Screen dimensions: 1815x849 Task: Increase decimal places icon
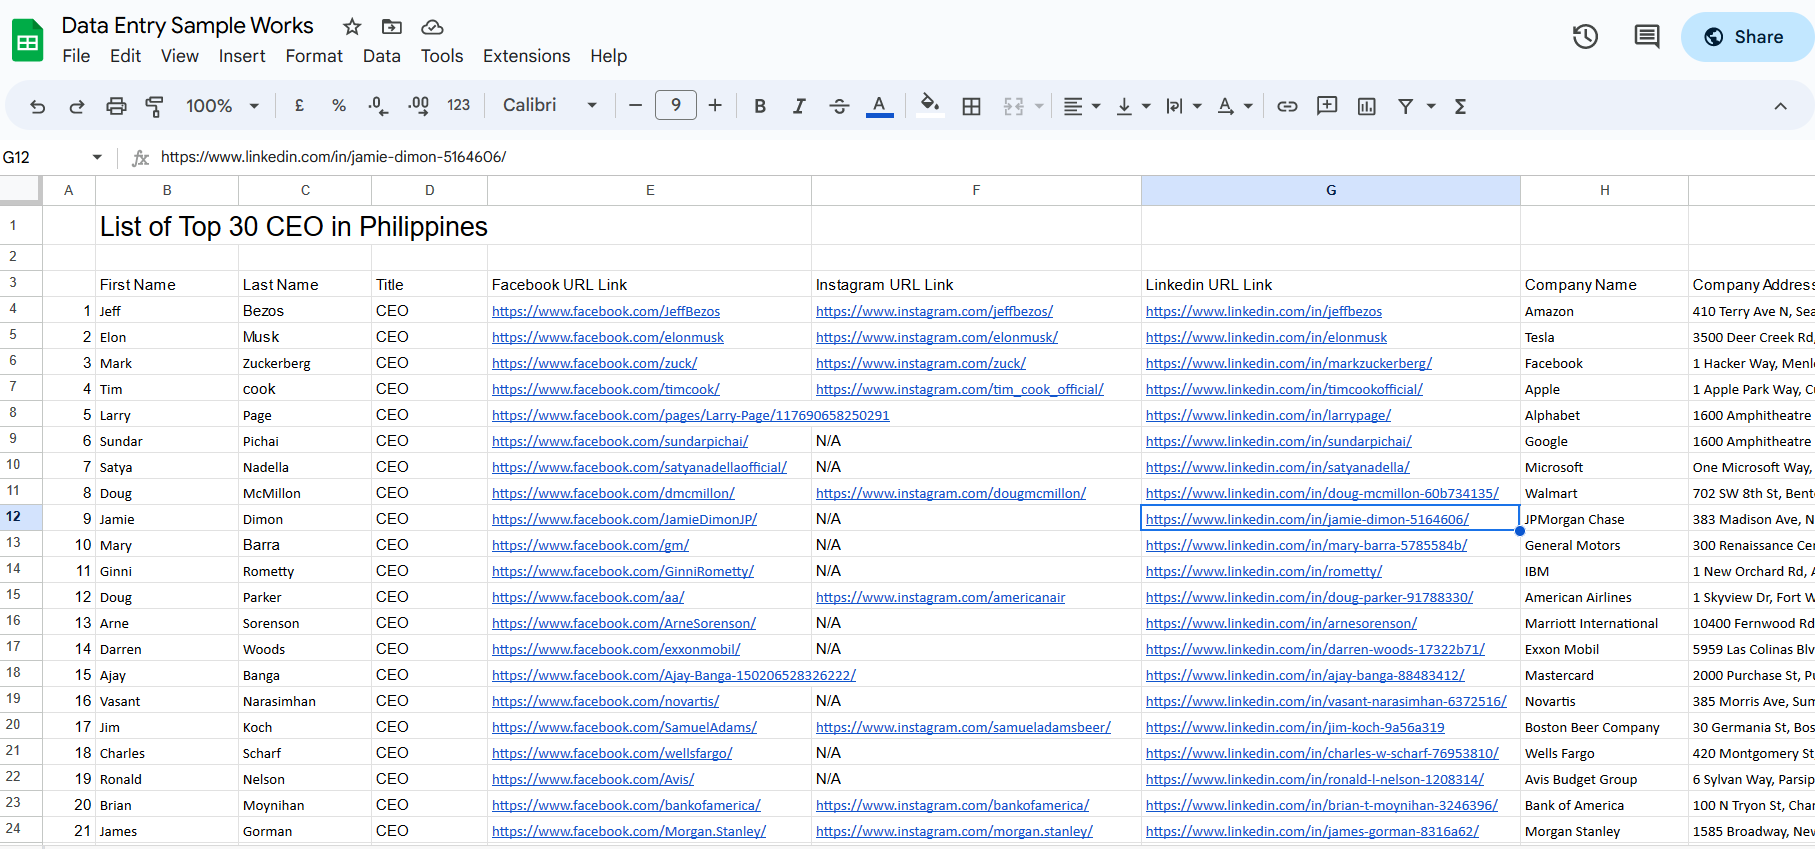419,105
